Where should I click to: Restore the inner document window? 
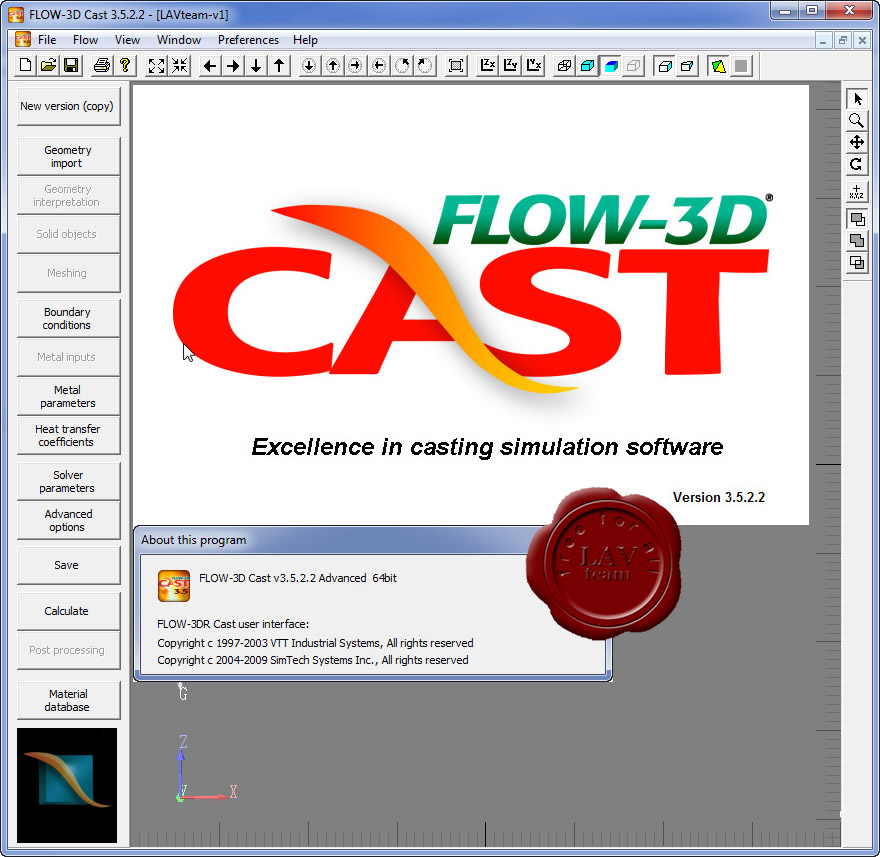tap(842, 40)
